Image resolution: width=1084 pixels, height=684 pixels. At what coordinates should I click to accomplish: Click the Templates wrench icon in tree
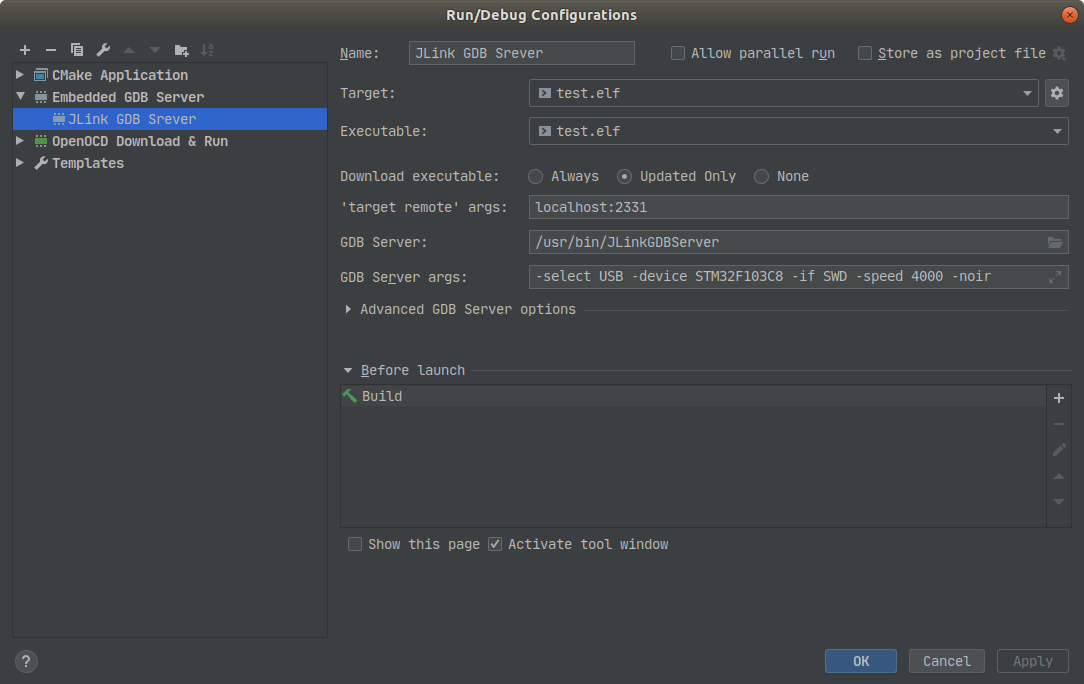click(41, 163)
